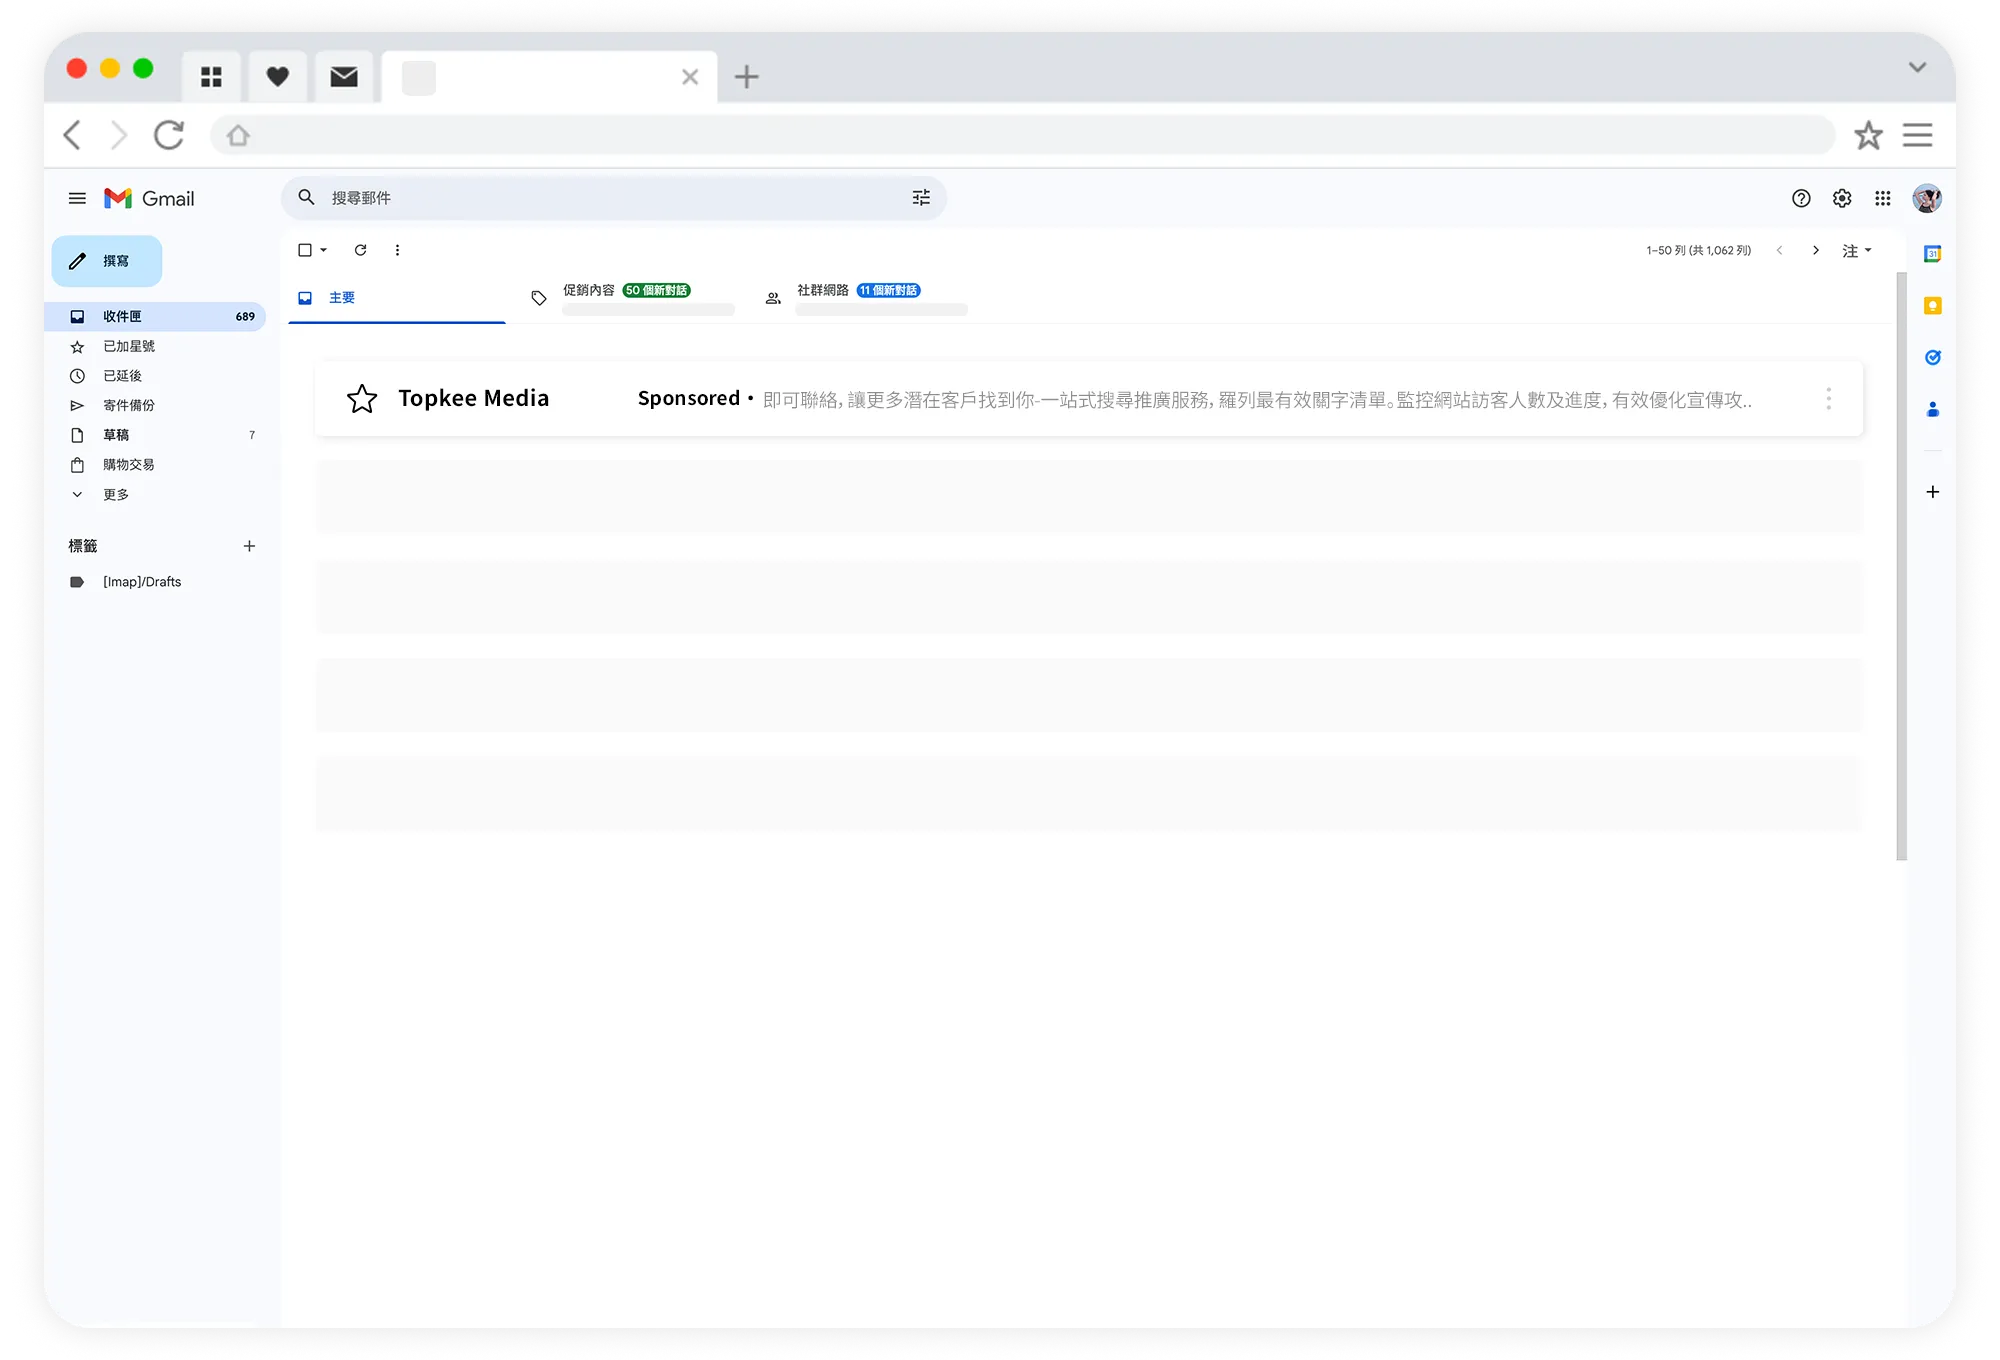Open Google apps grid
2000x1360 pixels.
point(1883,198)
